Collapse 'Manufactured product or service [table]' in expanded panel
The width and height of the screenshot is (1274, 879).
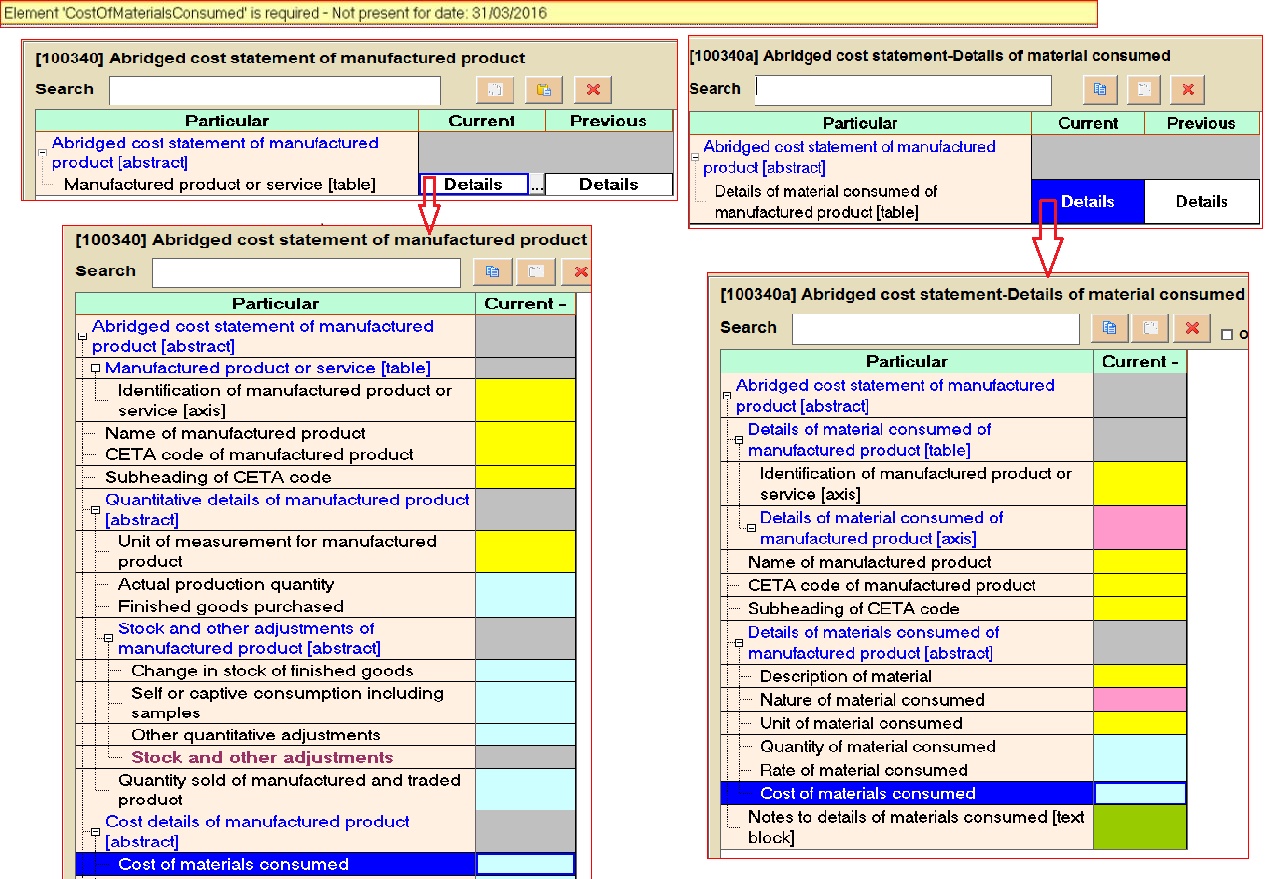pos(96,369)
